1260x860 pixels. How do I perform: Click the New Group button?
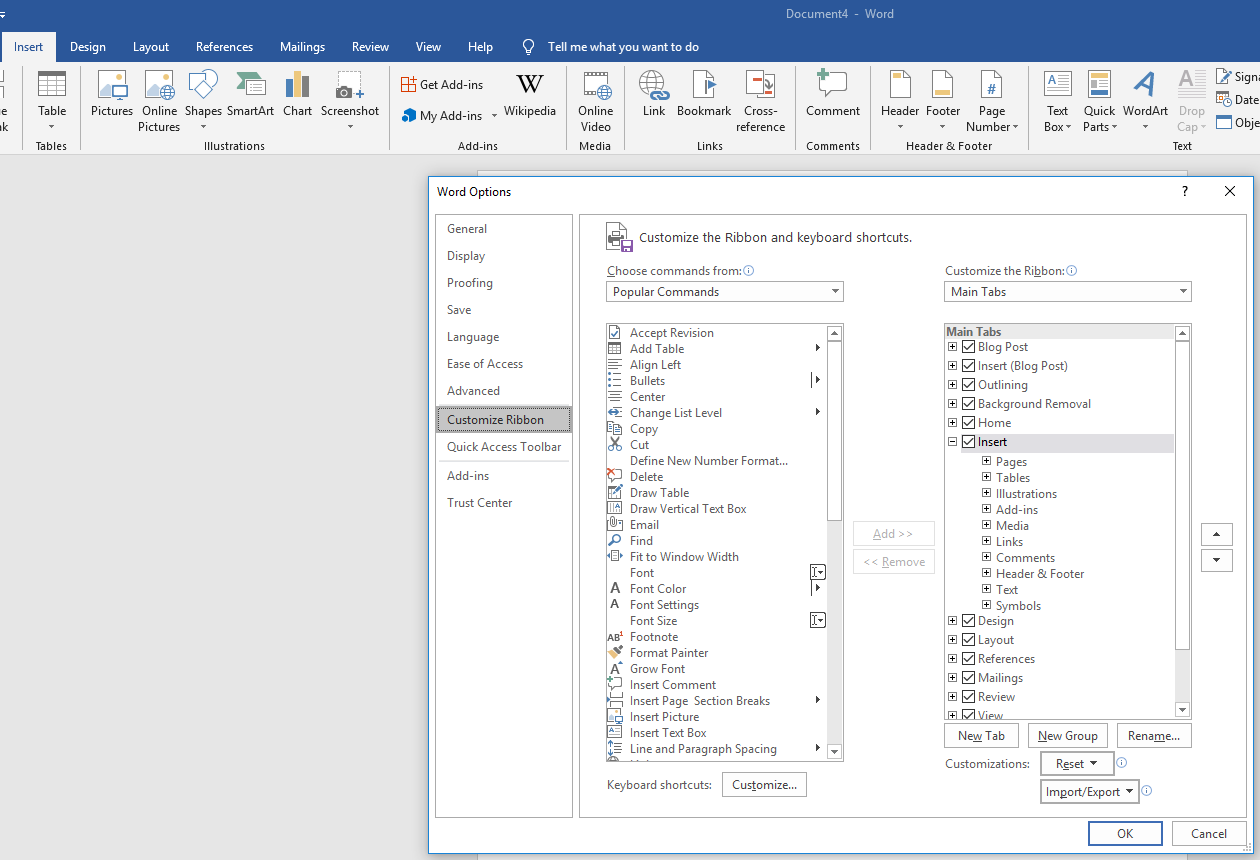[1068, 736]
